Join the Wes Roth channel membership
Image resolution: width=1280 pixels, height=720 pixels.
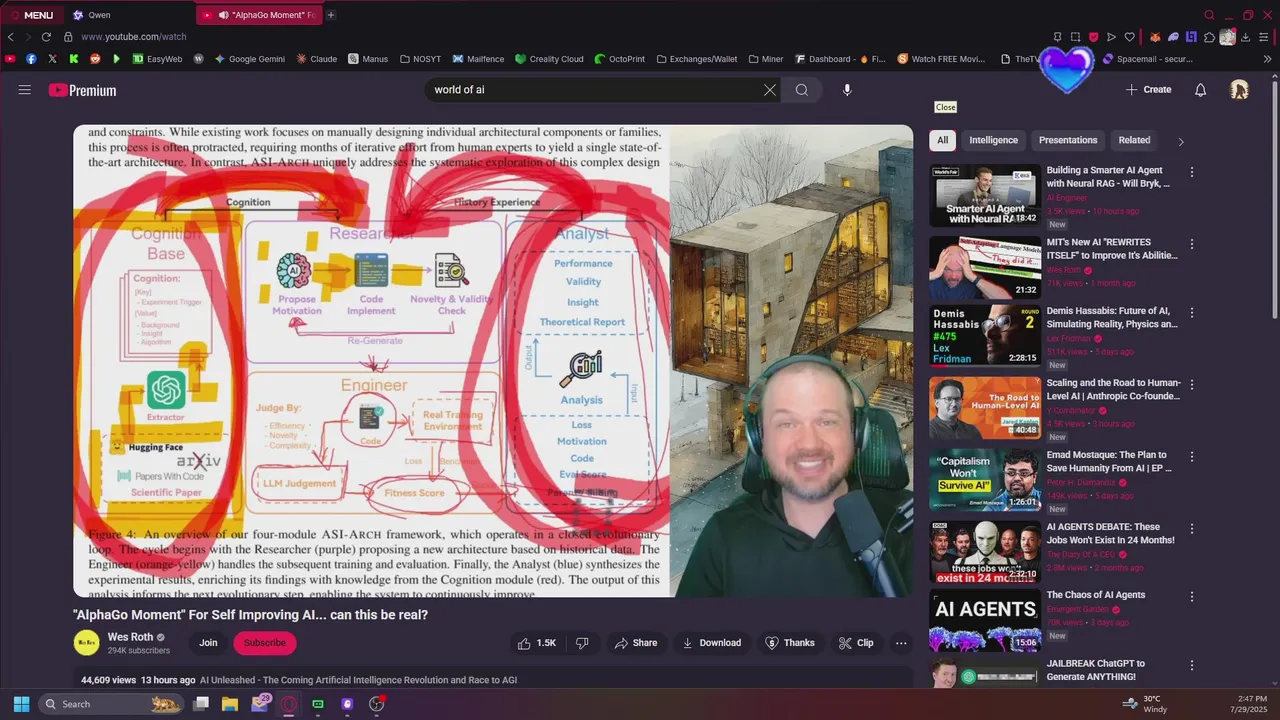point(208,643)
